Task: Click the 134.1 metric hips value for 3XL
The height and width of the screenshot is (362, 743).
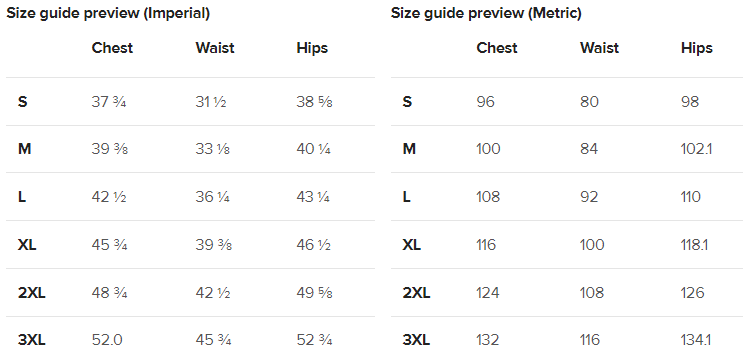Action: 696,340
